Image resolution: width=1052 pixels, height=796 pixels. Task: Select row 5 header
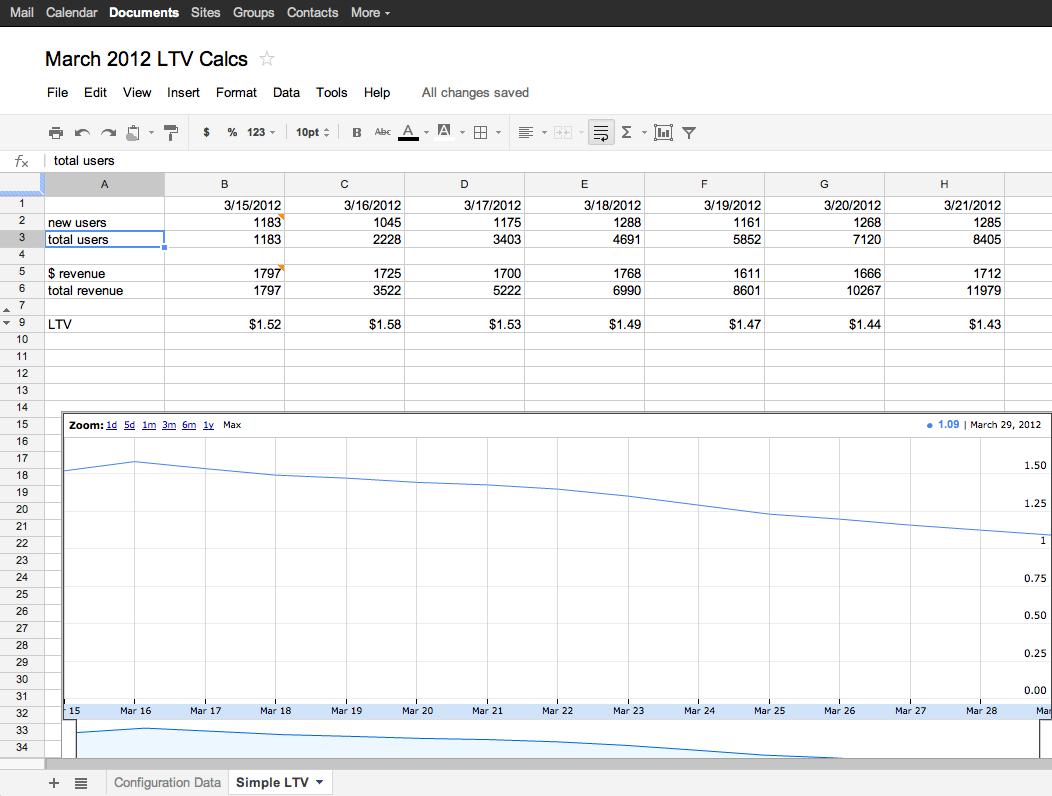22,272
